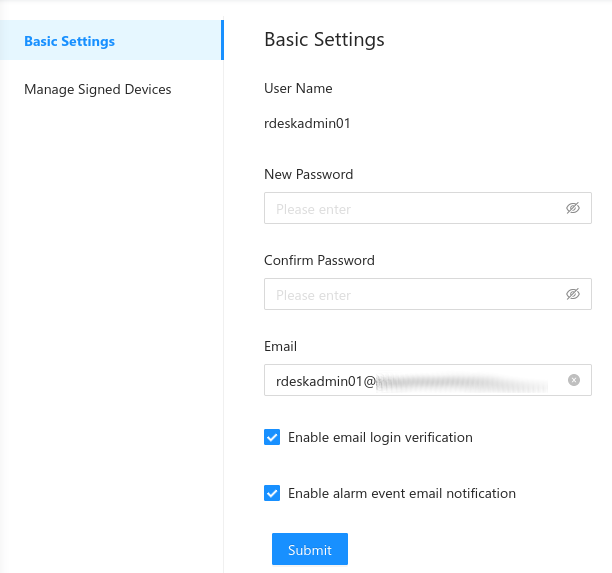Open the Basic Settings tab
This screenshot has width=612, height=573.
(x=70, y=41)
